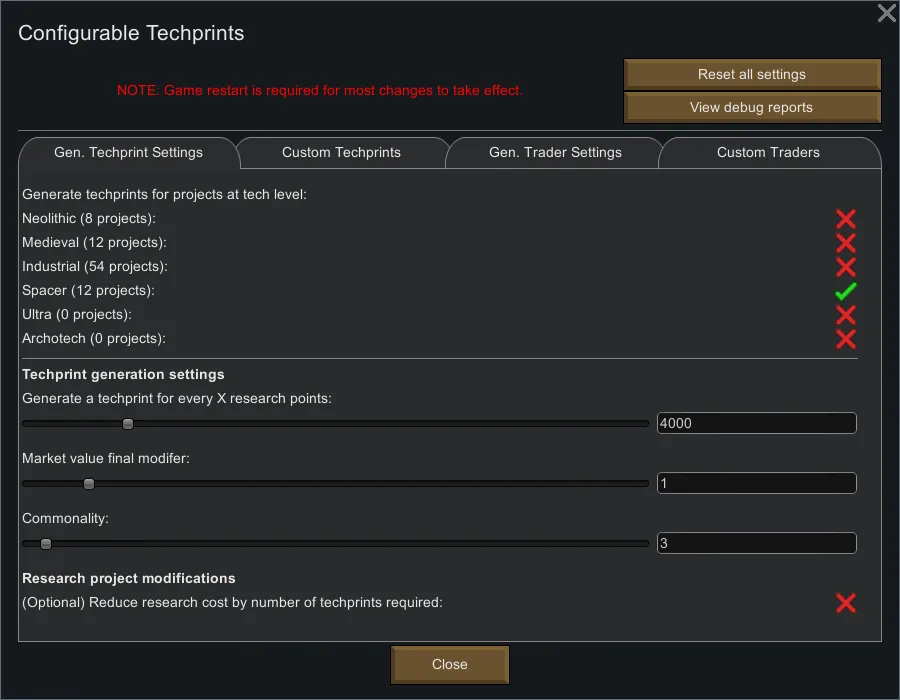Toggle Industrial tech level techprint generation
This screenshot has height=700, width=900.
click(845, 267)
